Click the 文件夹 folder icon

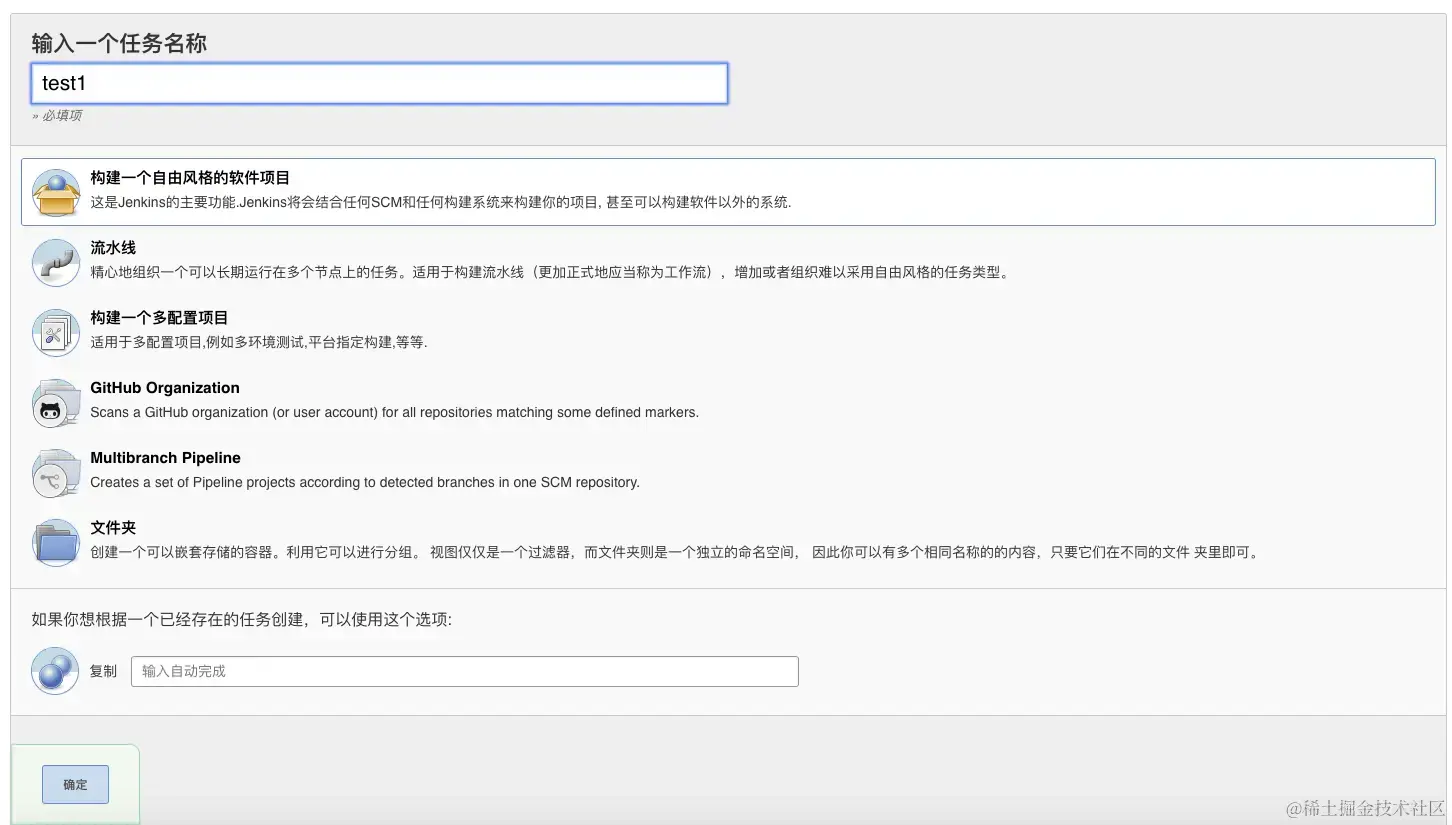pos(56,542)
